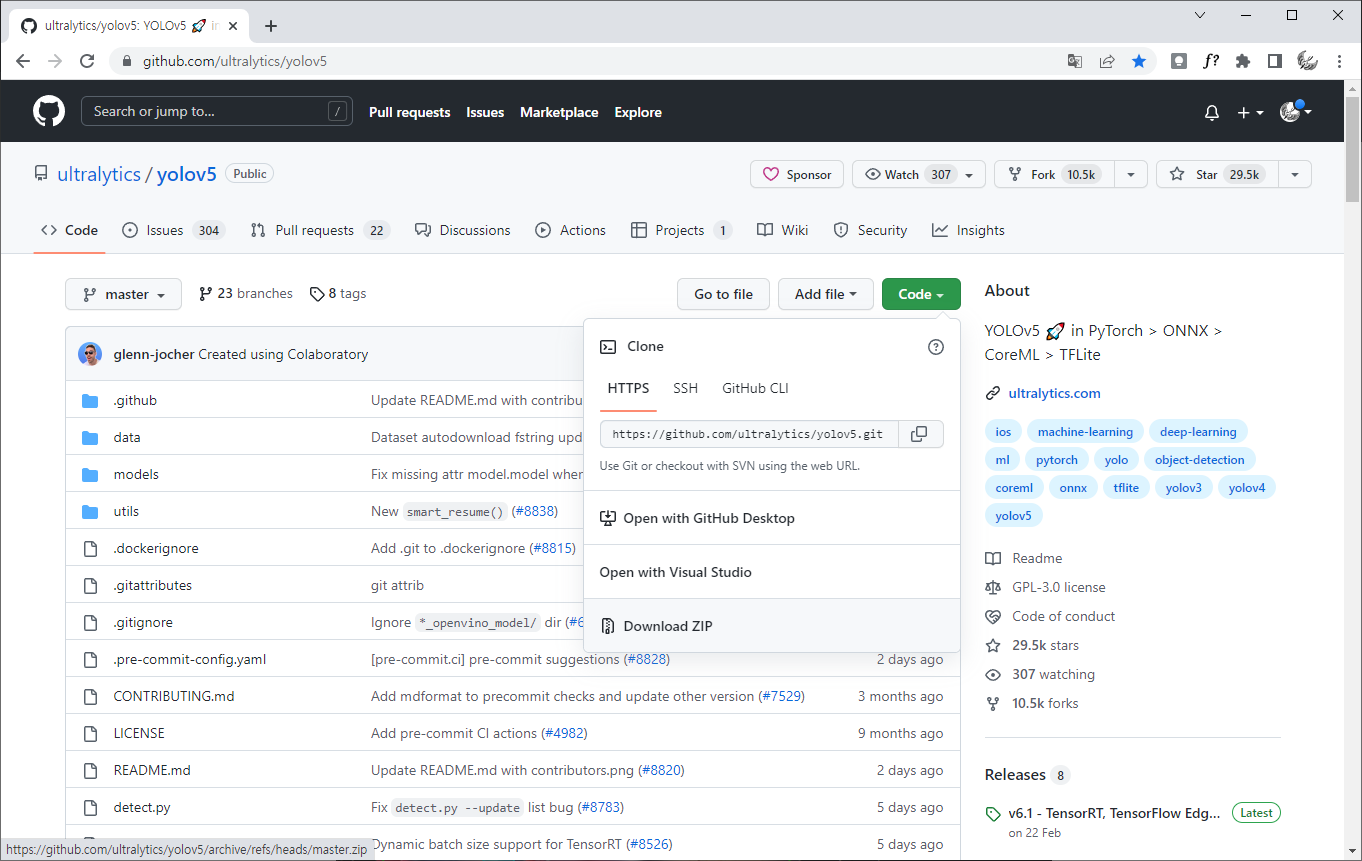Open the README.md file
The width and height of the screenshot is (1362, 861).
point(152,770)
